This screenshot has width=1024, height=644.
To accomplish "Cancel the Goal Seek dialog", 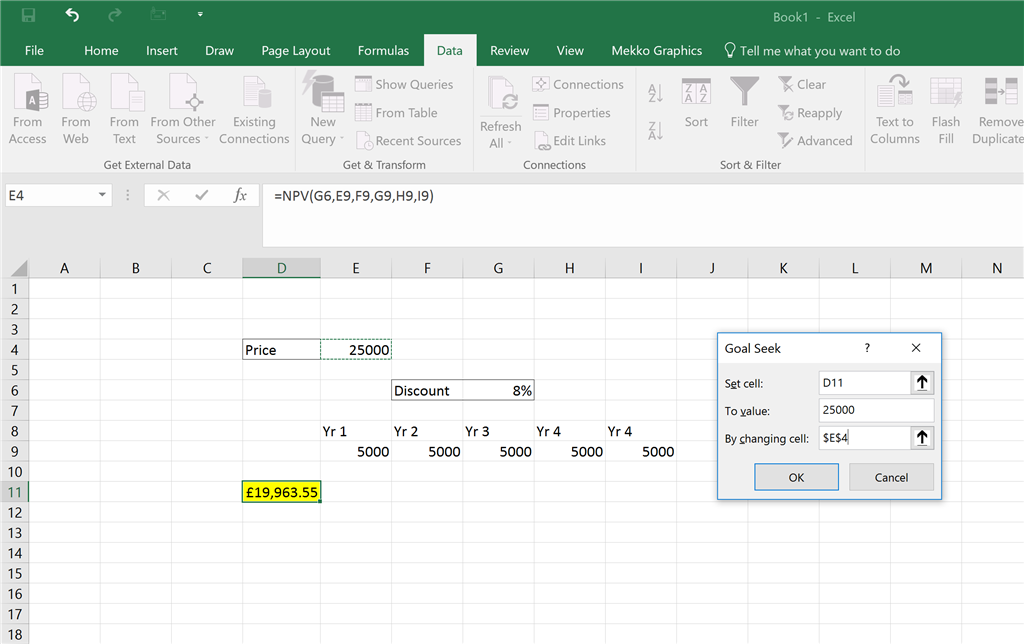I will tap(891, 477).
